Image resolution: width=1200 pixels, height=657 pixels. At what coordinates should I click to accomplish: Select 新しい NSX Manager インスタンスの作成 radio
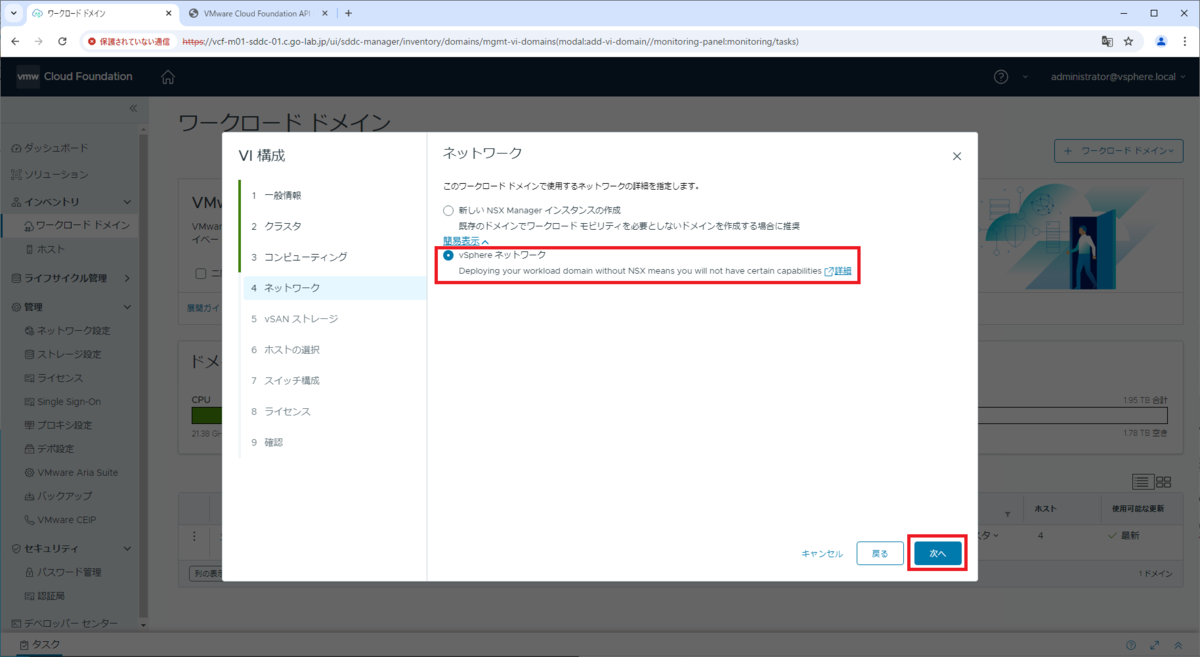(448, 211)
